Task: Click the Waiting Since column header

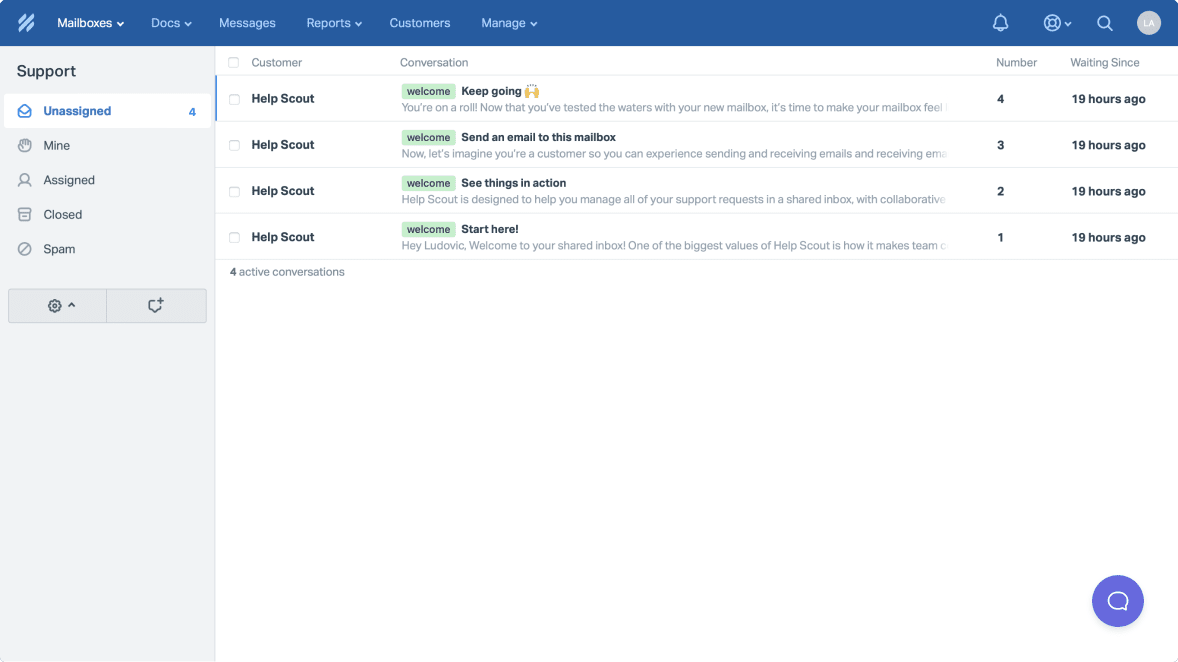Action: [1105, 62]
